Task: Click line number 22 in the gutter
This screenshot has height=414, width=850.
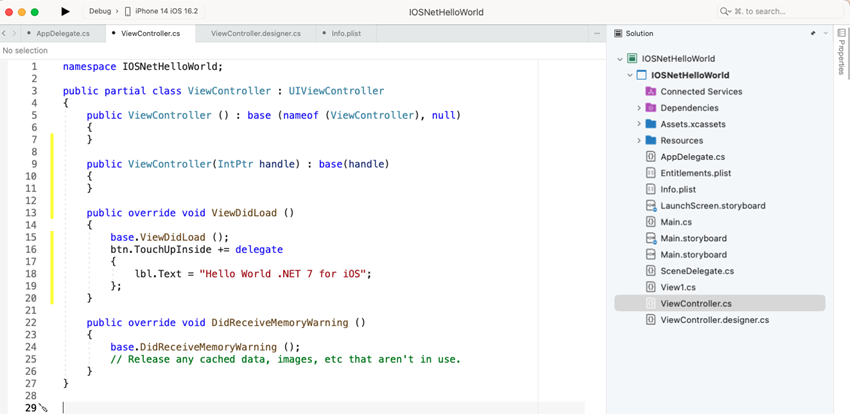Action: [31, 322]
